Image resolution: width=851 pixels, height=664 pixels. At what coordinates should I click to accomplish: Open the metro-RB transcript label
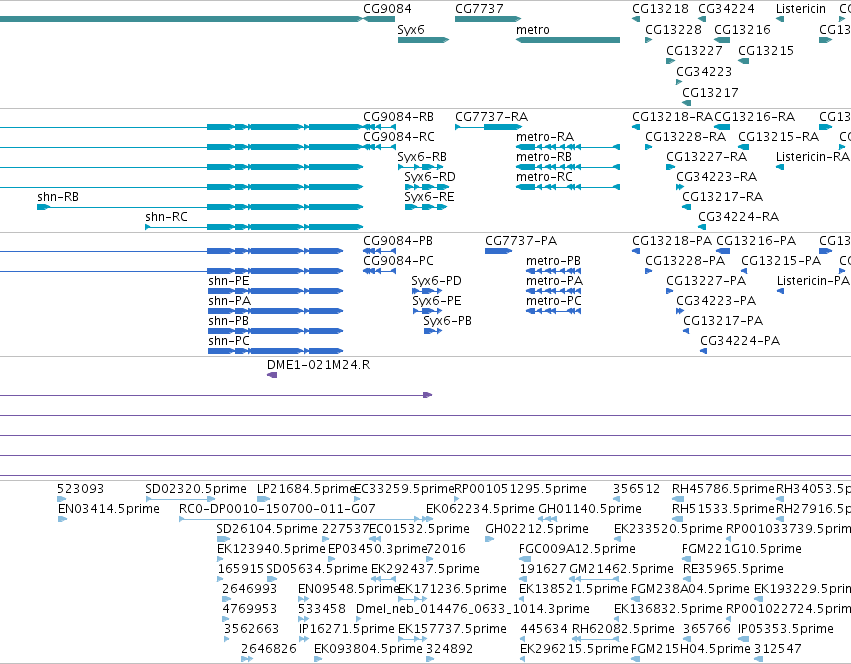point(544,157)
